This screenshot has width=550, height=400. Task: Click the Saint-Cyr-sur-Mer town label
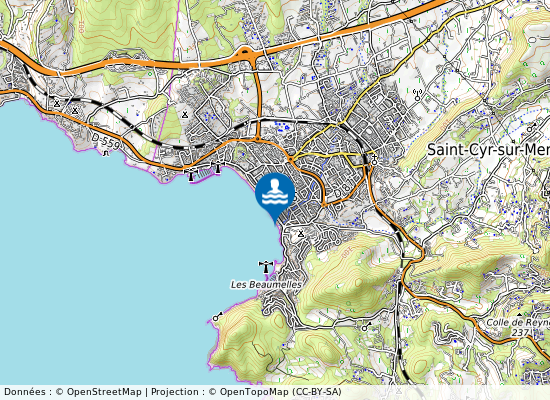point(488,150)
